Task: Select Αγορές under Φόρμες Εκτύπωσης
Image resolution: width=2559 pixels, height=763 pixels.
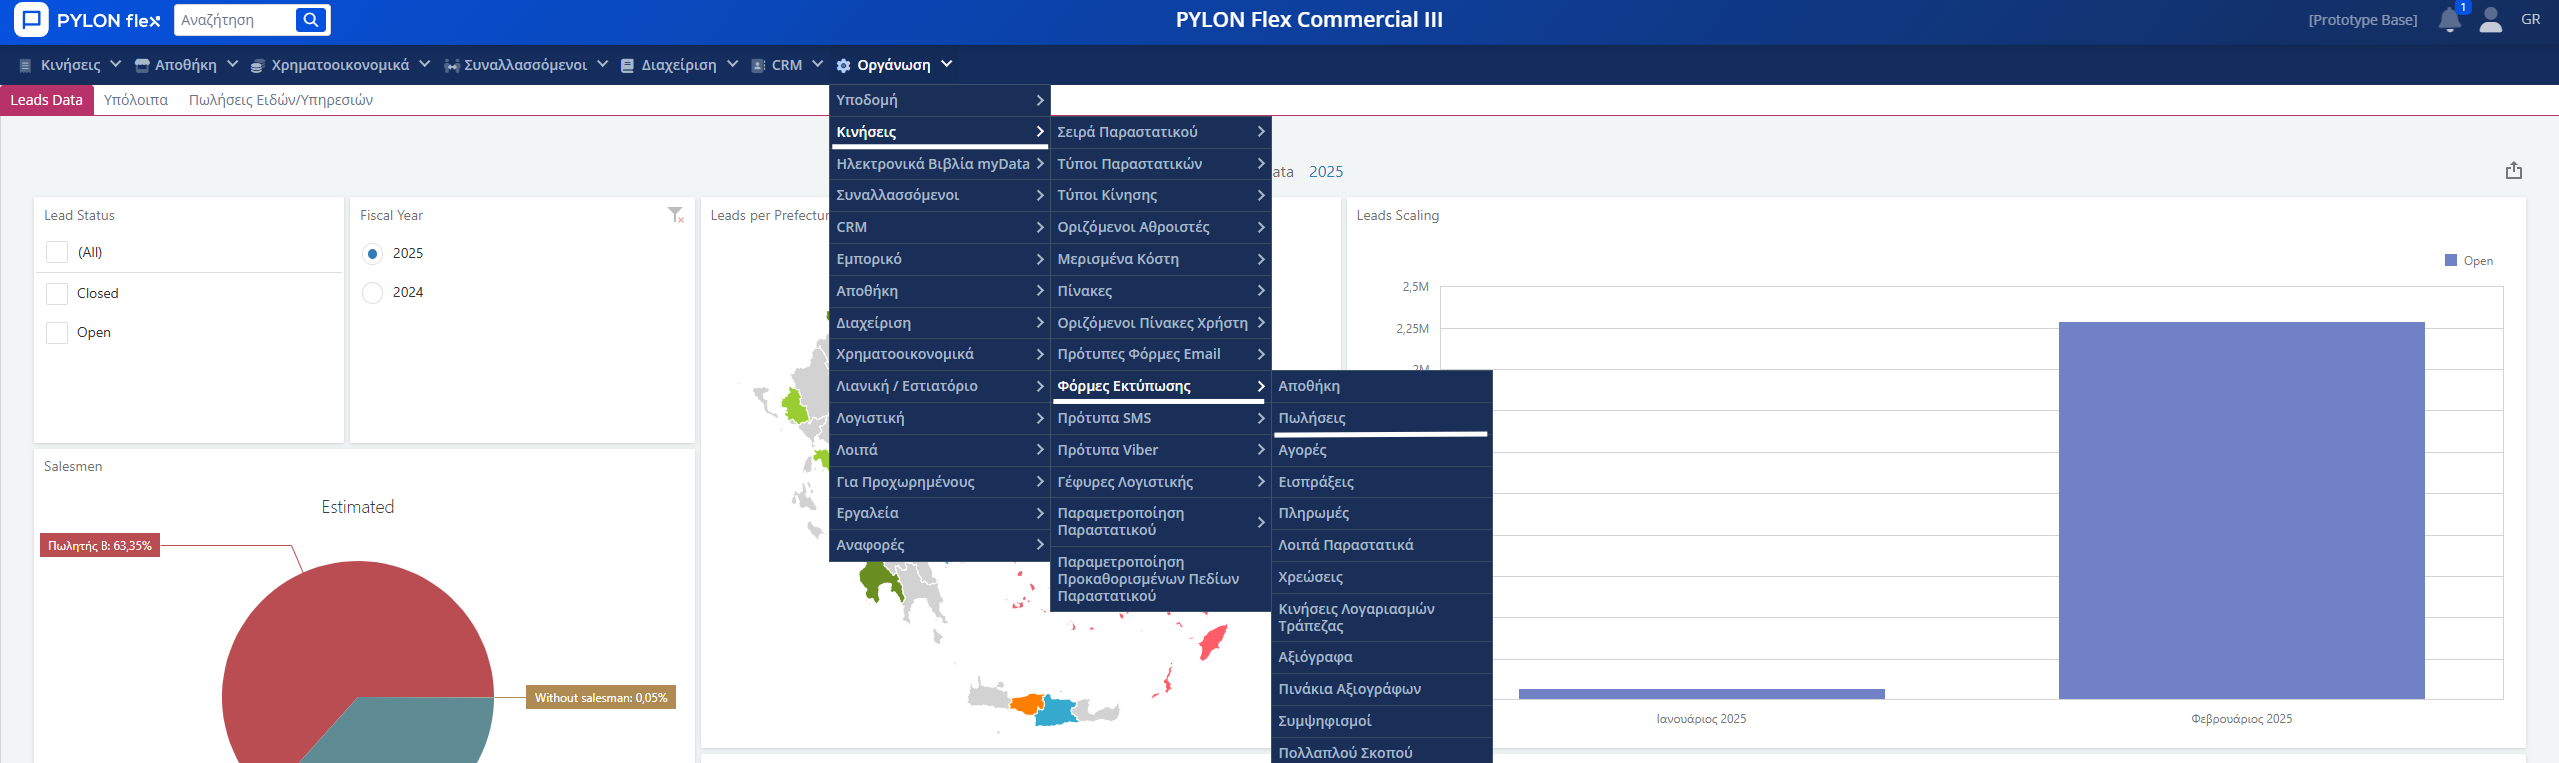Action: click(x=1381, y=450)
